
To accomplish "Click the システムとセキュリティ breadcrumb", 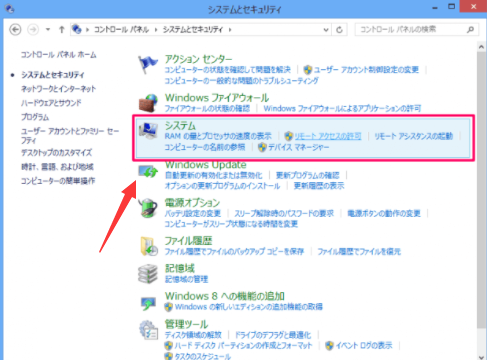I will [x=193, y=30].
